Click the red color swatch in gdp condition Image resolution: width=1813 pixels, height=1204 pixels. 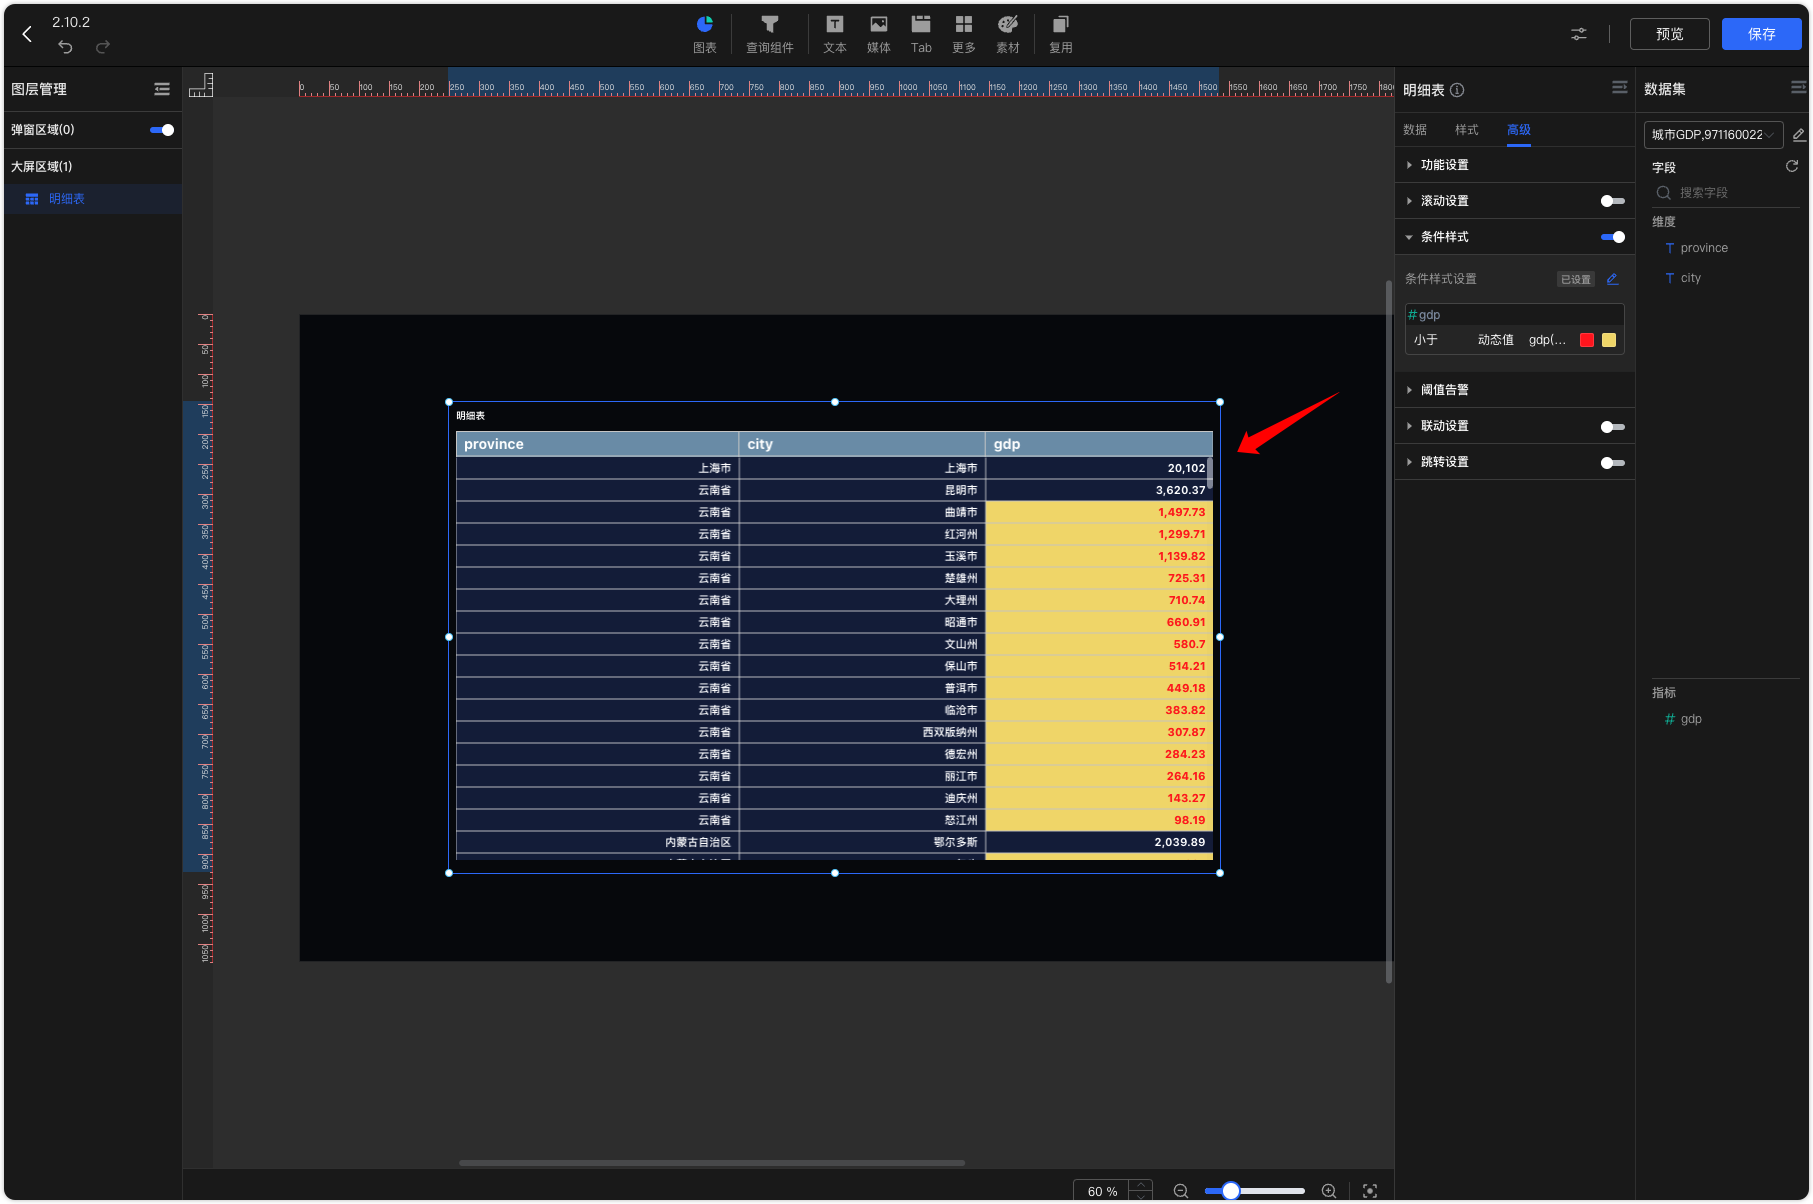tap(1587, 340)
